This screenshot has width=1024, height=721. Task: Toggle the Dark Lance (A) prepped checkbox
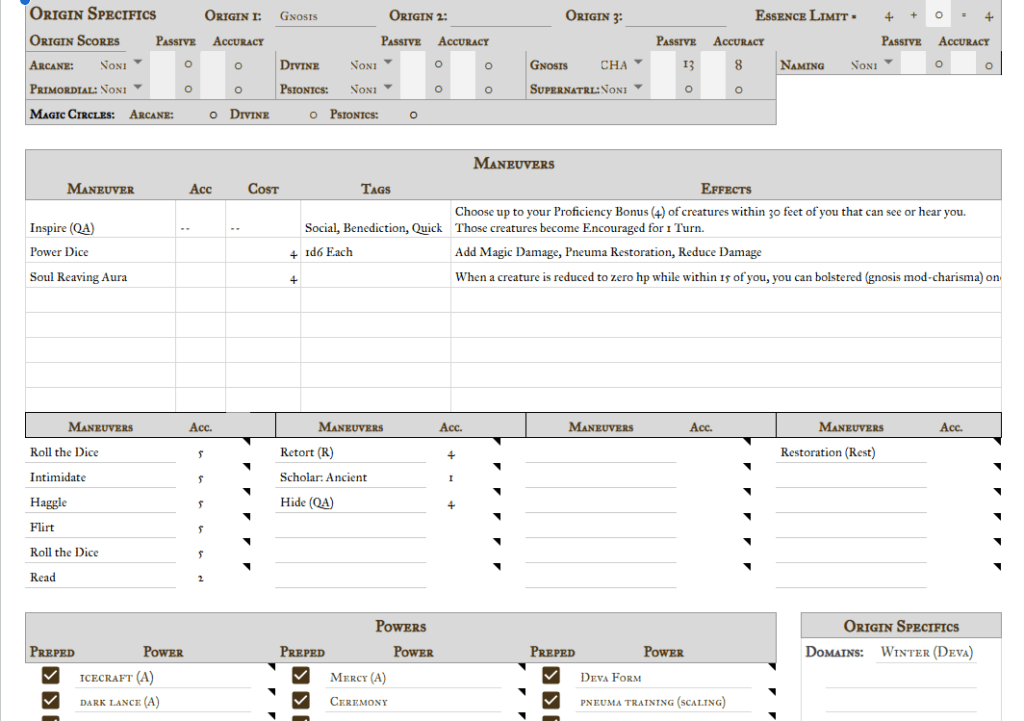50,700
